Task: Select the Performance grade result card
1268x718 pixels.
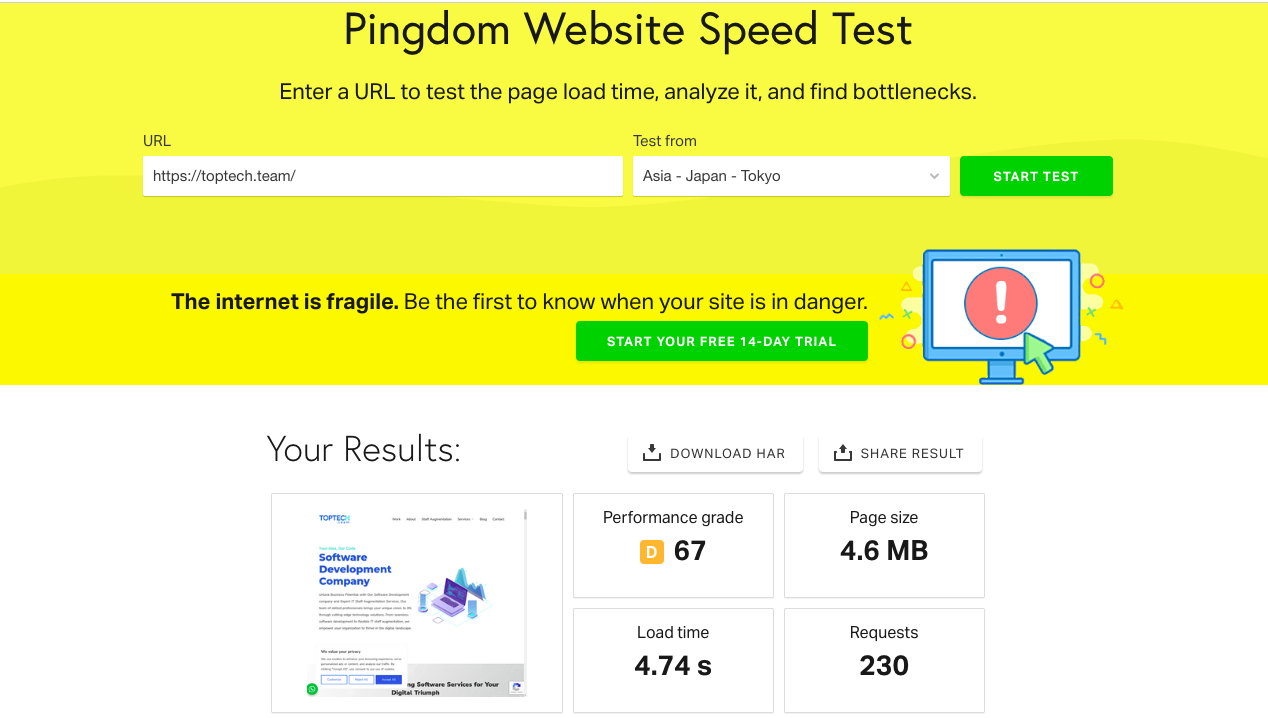Action: tap(673, 545)
